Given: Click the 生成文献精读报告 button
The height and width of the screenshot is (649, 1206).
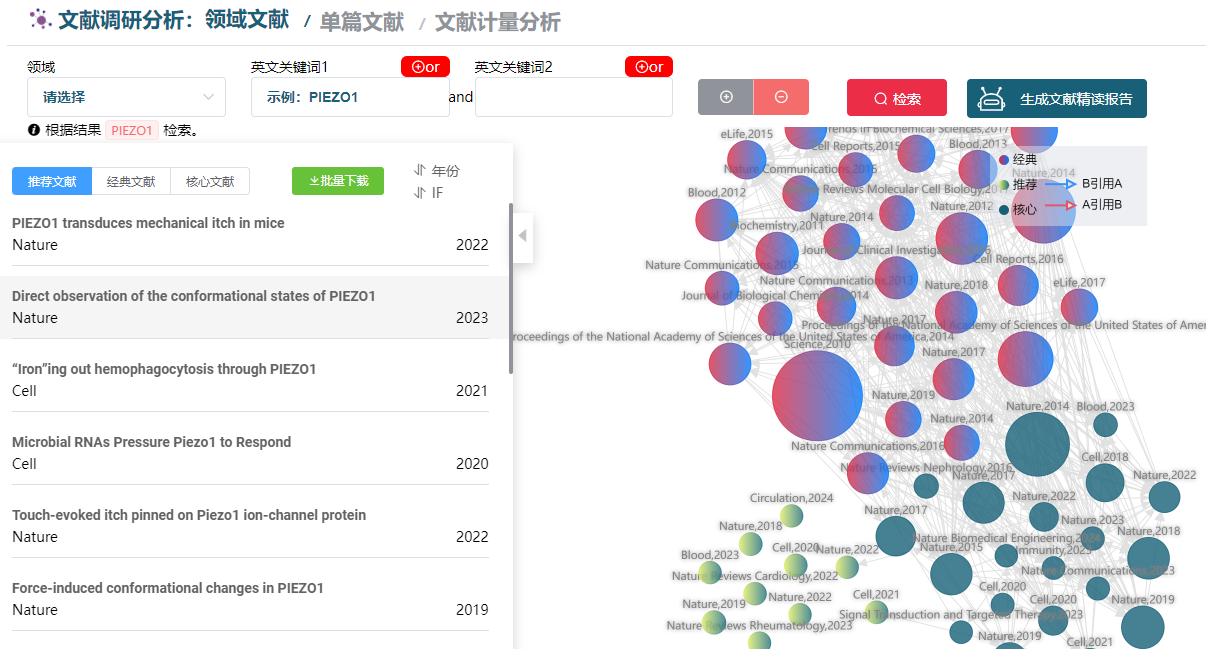Looking at the screenshot, I should (x=1056, y=99).
